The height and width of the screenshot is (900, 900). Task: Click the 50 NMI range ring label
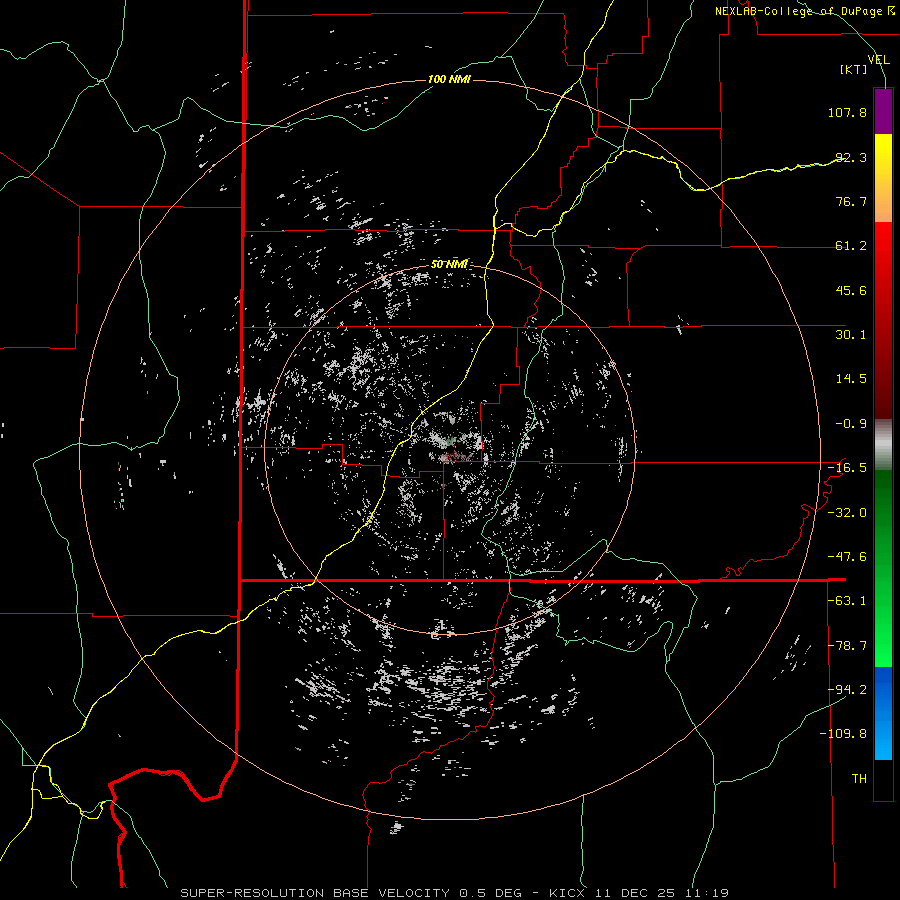point(449,264)
